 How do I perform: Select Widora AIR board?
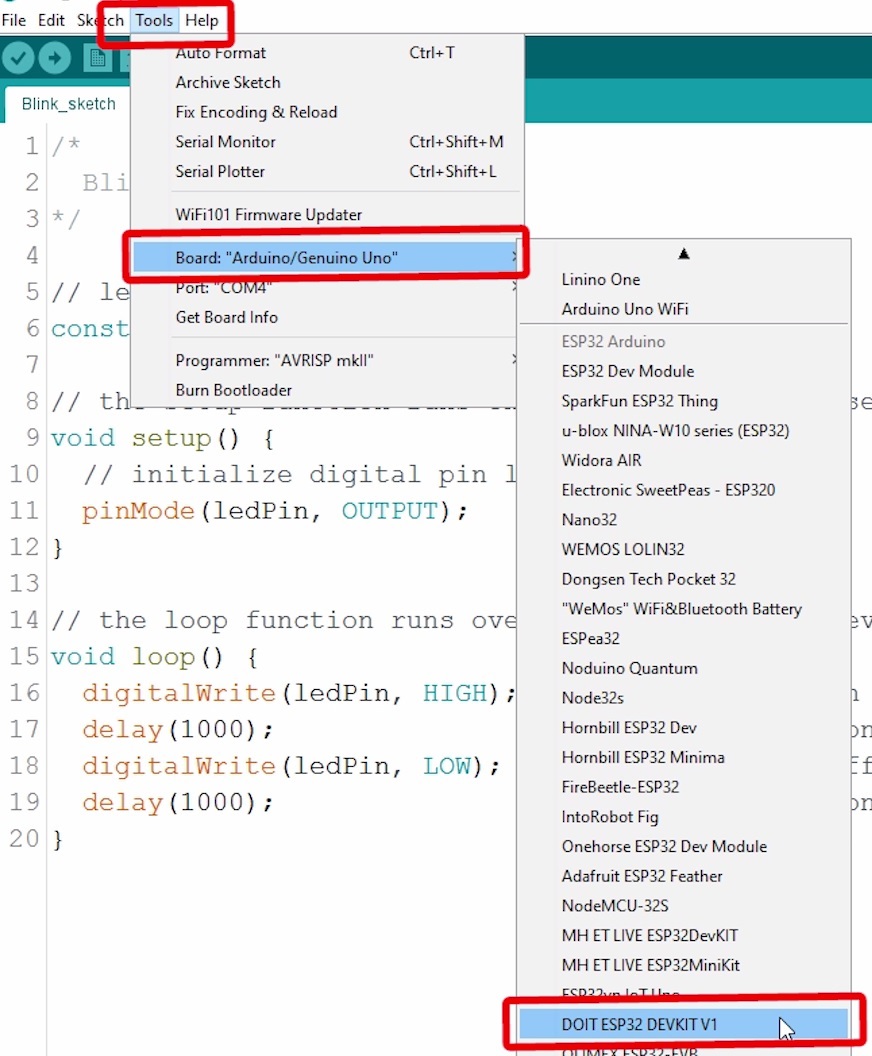tap(683, 460)
